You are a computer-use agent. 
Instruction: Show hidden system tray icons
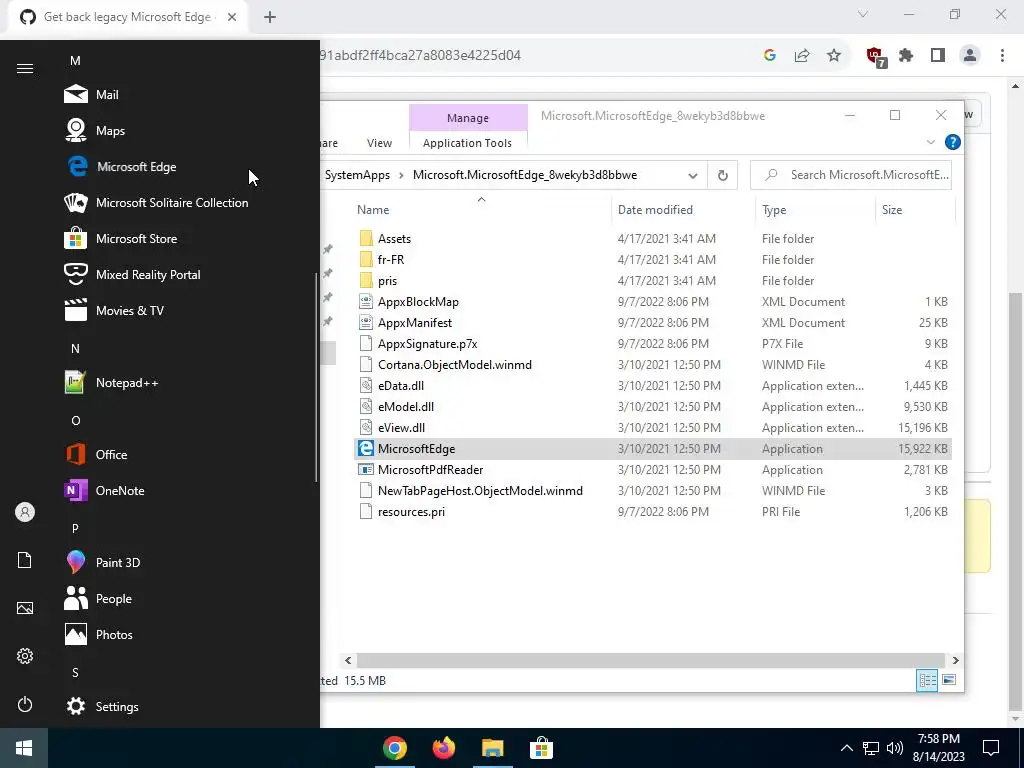click(846, 748)
